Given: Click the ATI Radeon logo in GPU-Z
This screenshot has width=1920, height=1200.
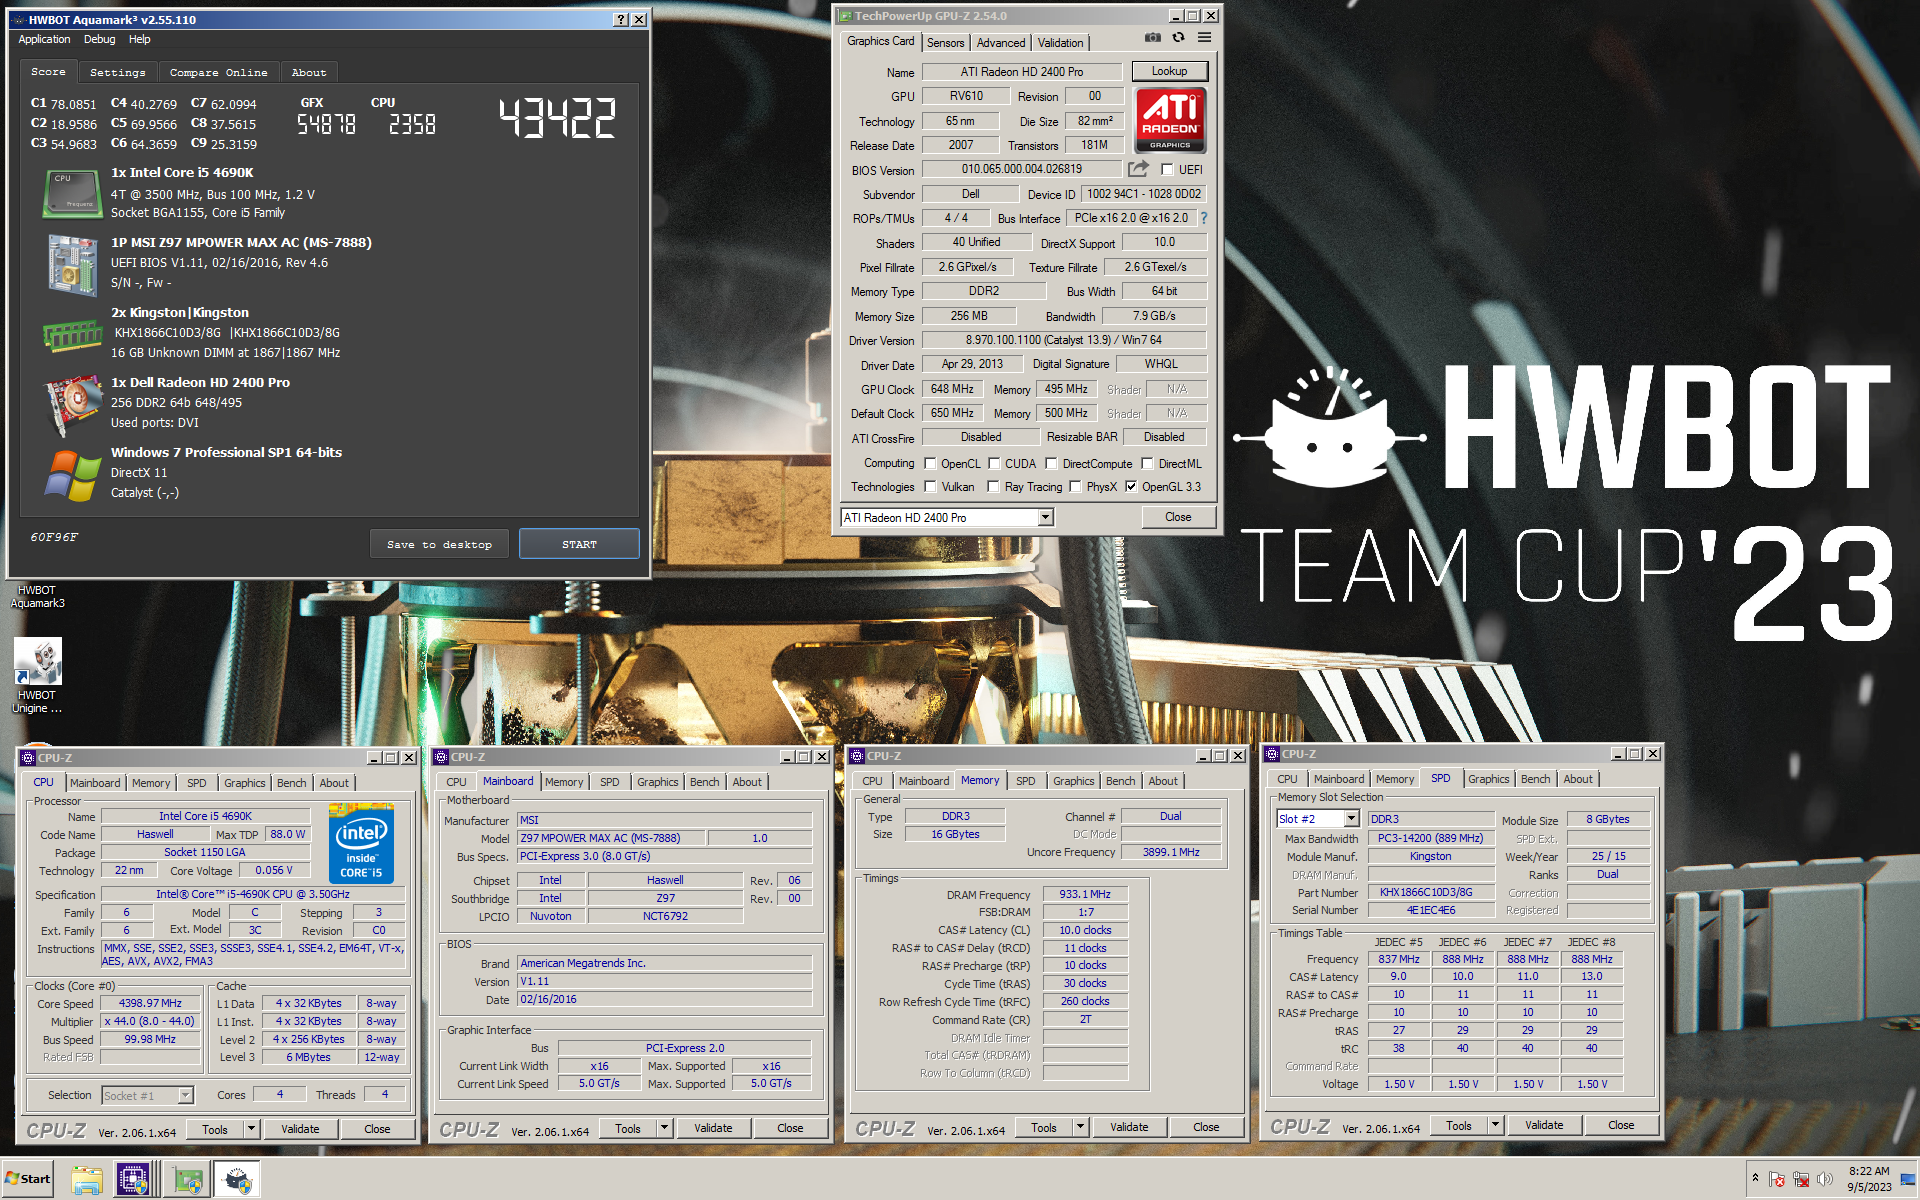Looking at the screenshot, I should [x=1170, y=119].
